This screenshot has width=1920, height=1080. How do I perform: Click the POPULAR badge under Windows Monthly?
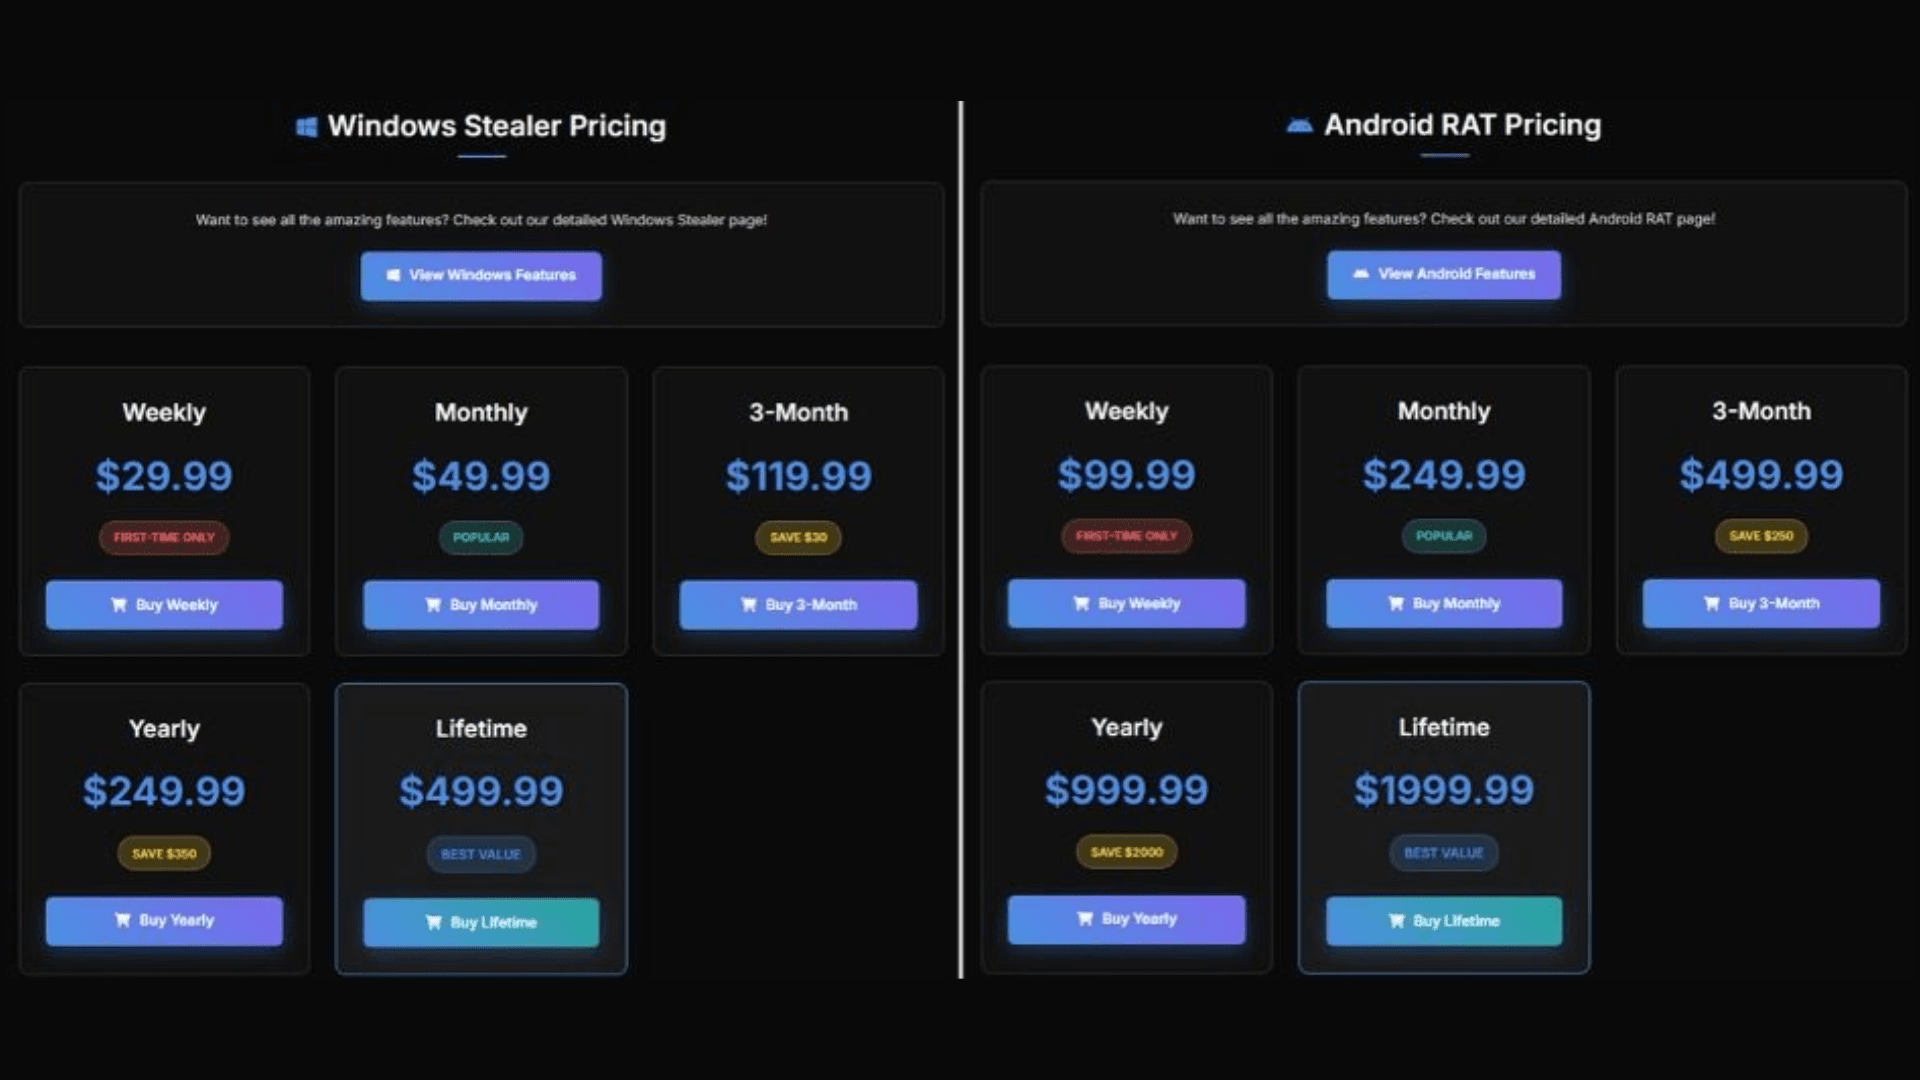tap(481, 538)
